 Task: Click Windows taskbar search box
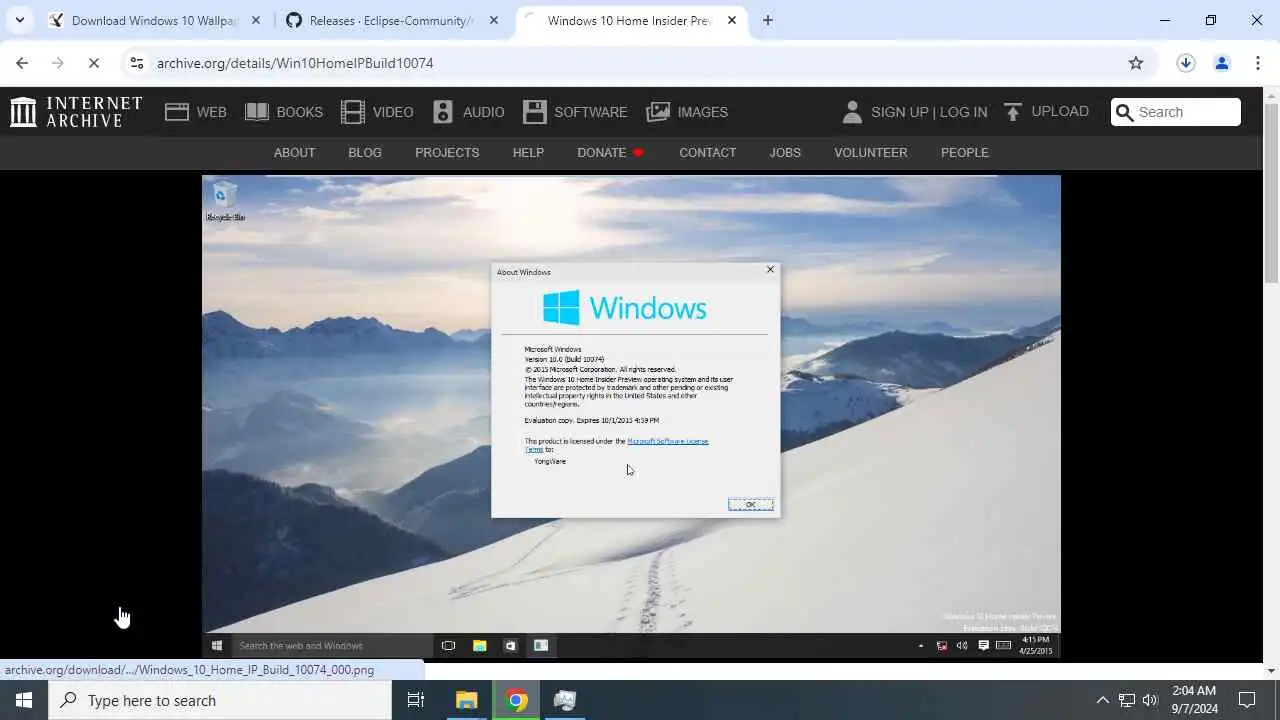point(220,700)
